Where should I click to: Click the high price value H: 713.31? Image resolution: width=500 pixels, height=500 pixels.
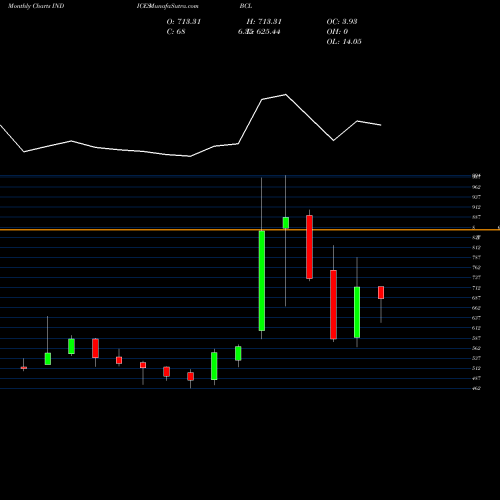pyautogui.click(x=264, y=21)
